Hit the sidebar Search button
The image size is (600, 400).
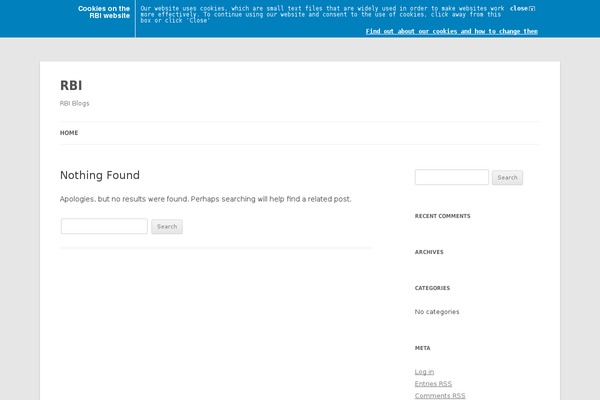[x=507, y=178]
